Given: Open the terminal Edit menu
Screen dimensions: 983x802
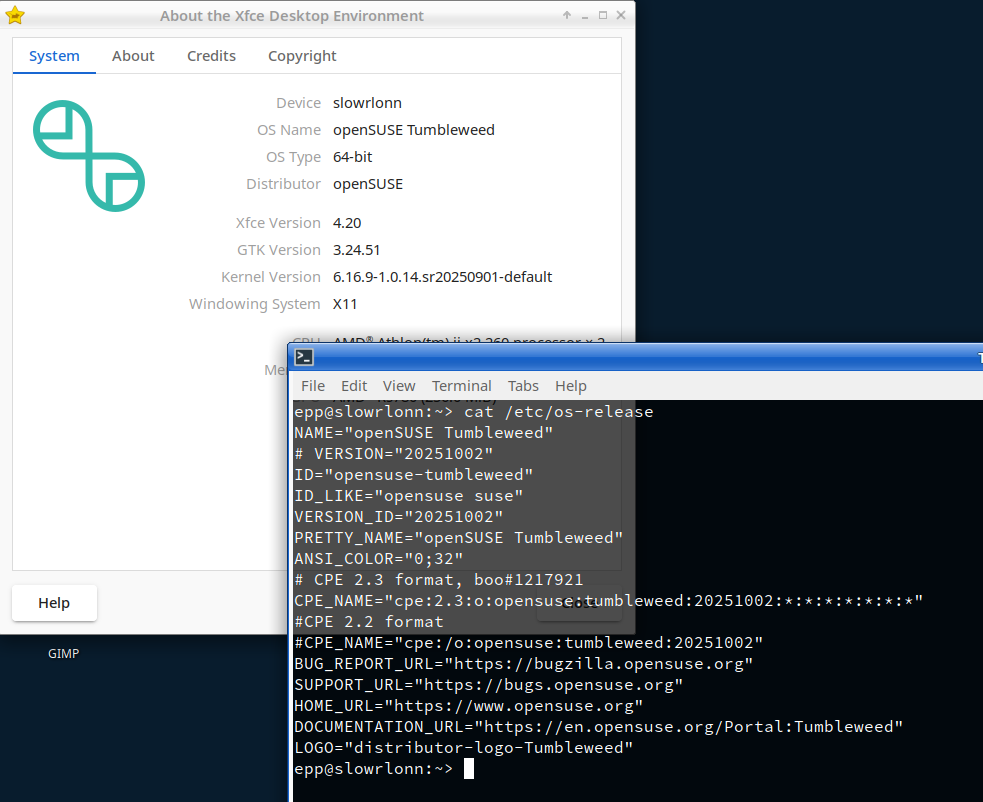Looking at the screenshot, I should (x=354, y=386).
